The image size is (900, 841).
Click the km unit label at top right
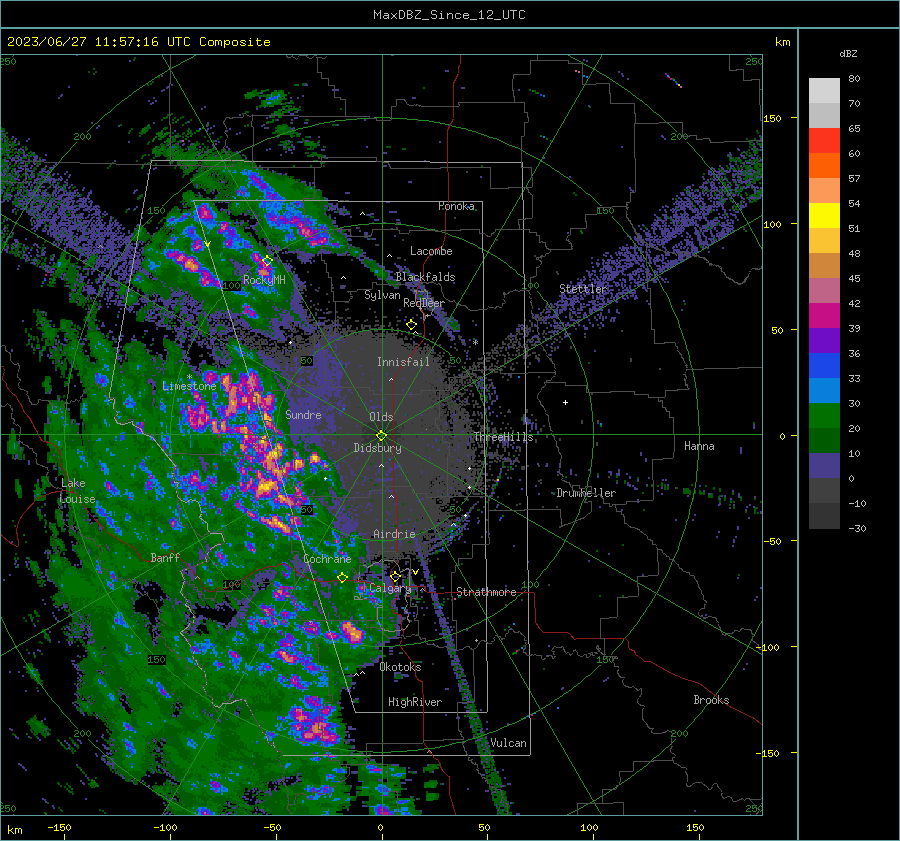pyautogui.click(x=782, y=42)
